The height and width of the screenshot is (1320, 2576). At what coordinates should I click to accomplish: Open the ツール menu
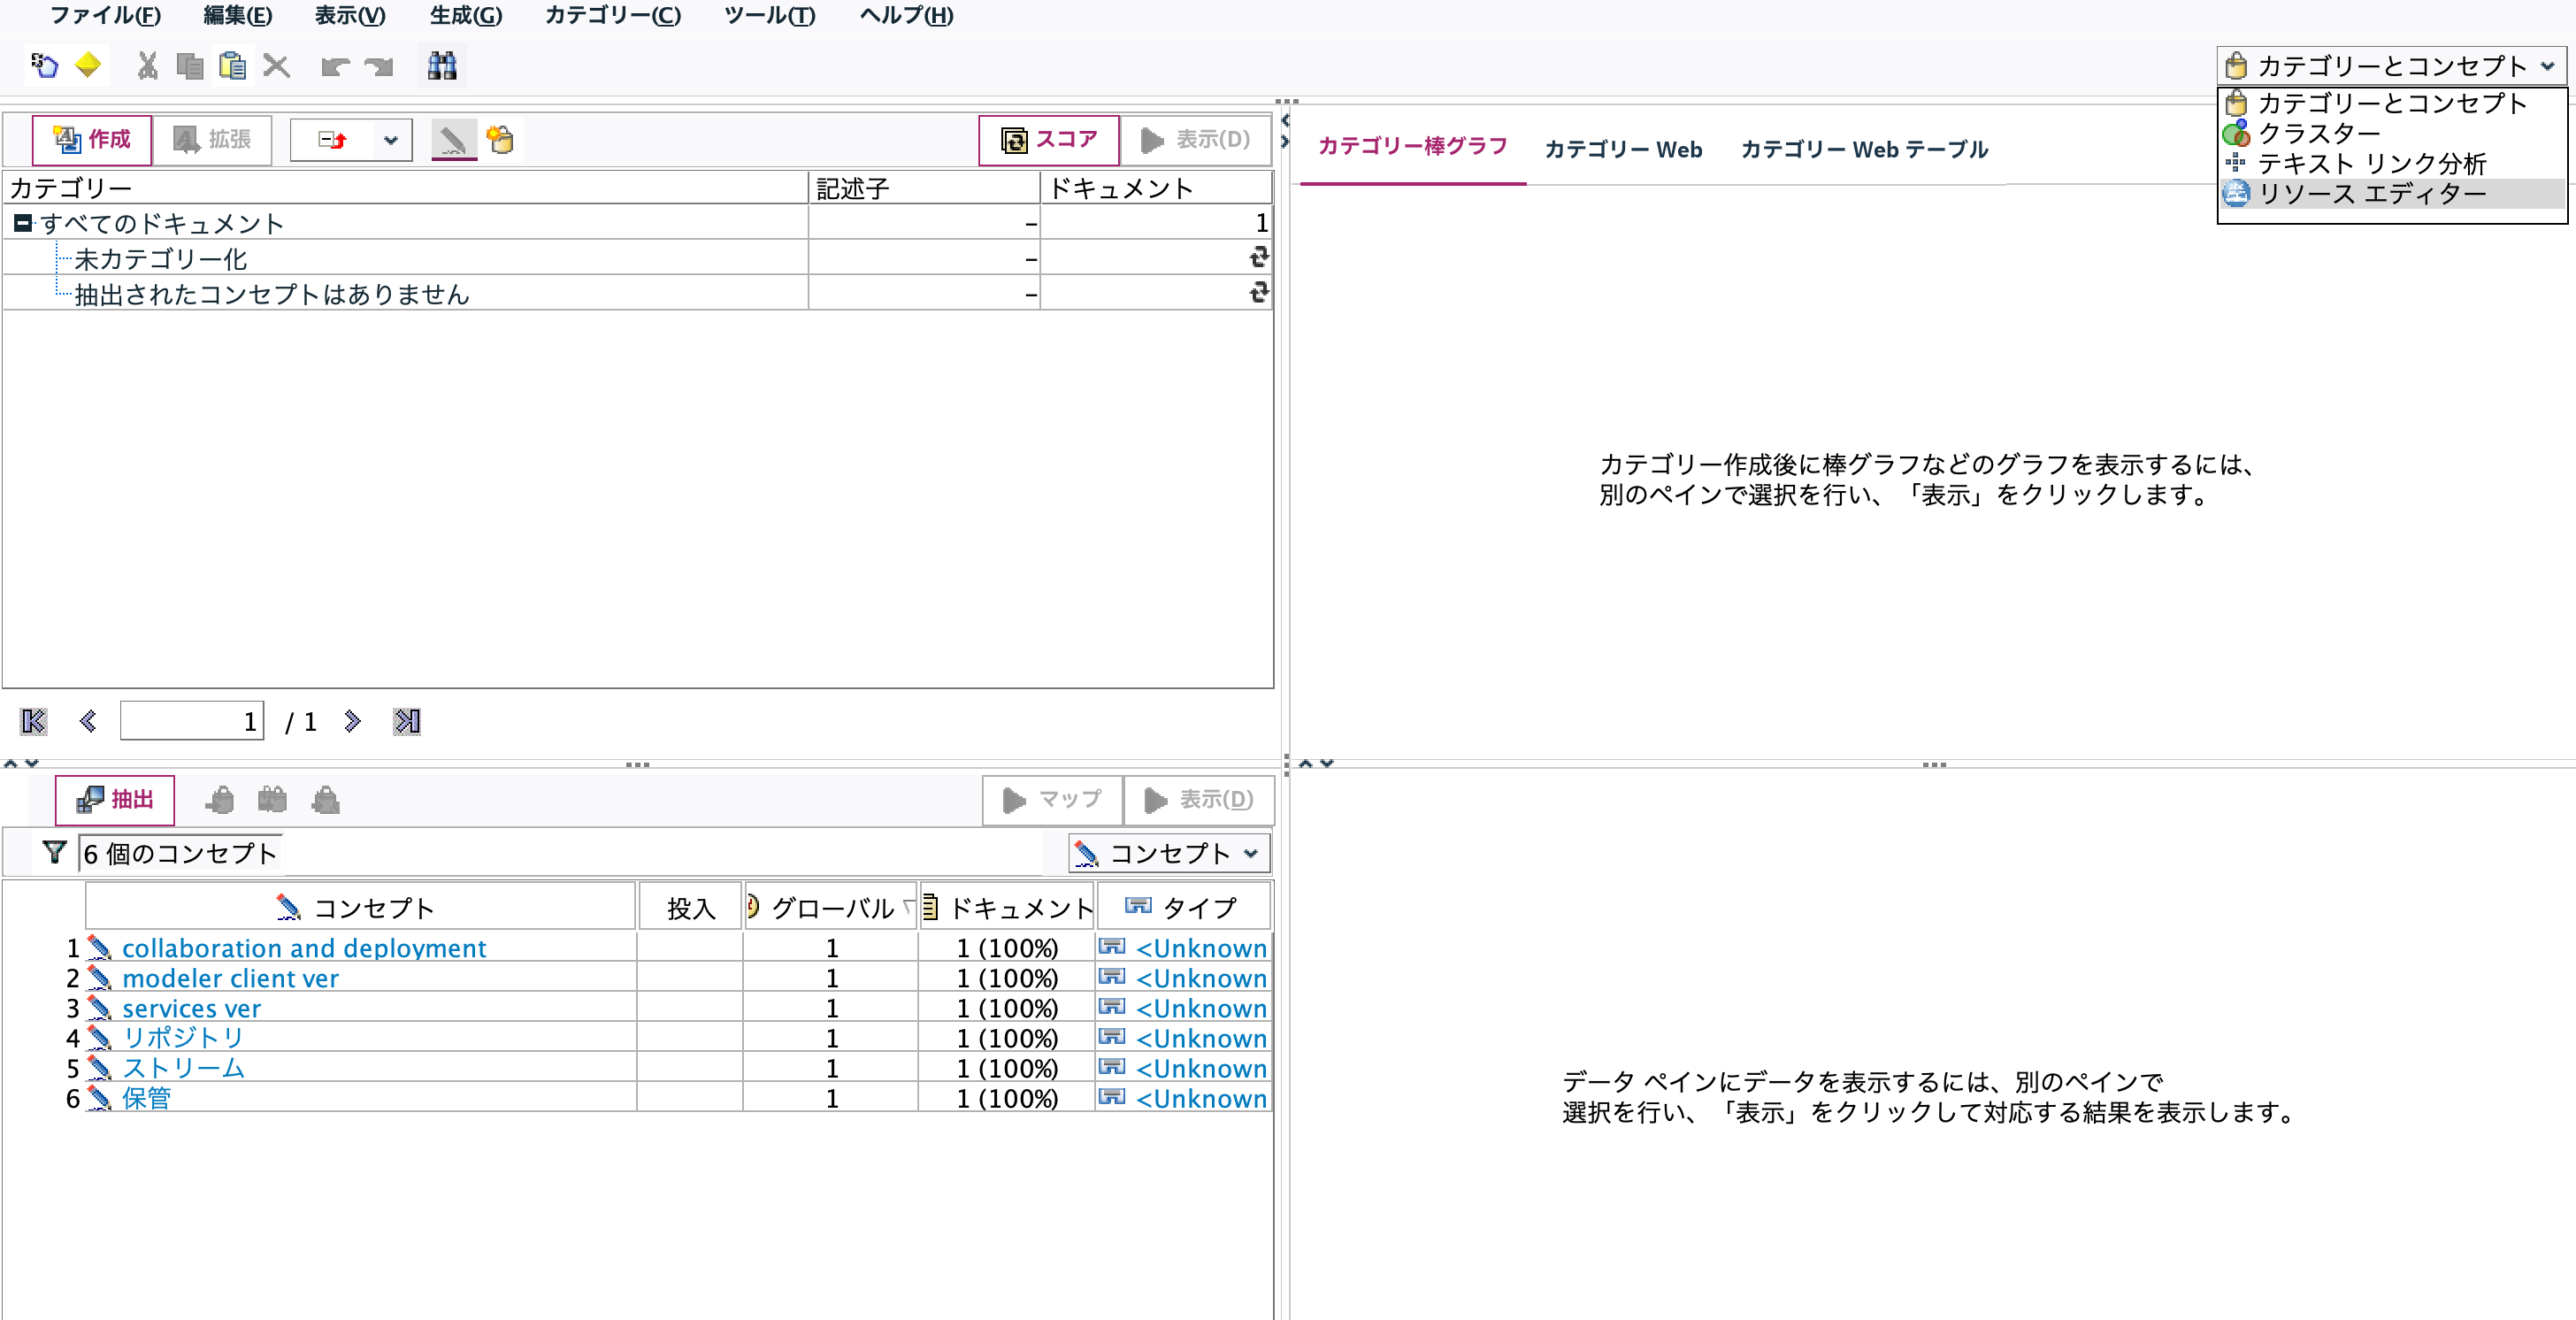(x=769, y=15)
